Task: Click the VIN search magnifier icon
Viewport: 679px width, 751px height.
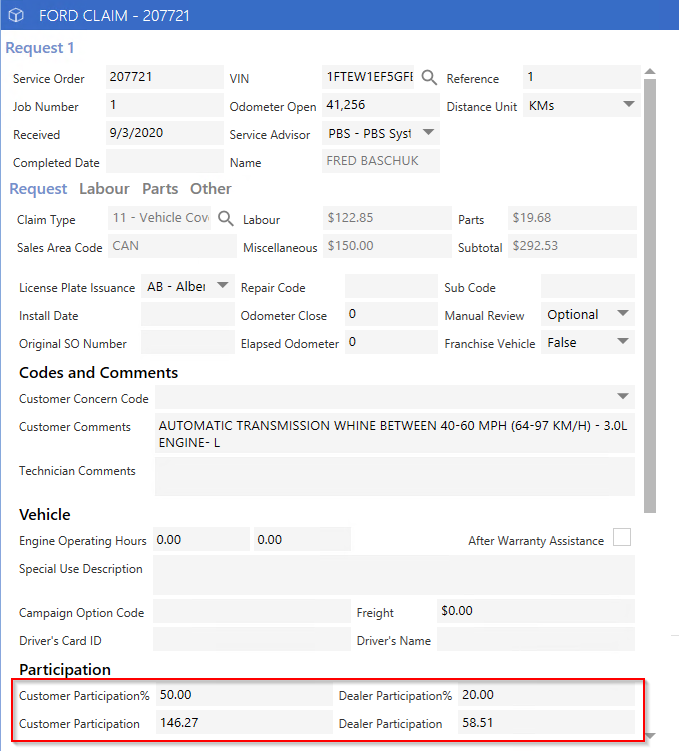Action: click(429, 77)
